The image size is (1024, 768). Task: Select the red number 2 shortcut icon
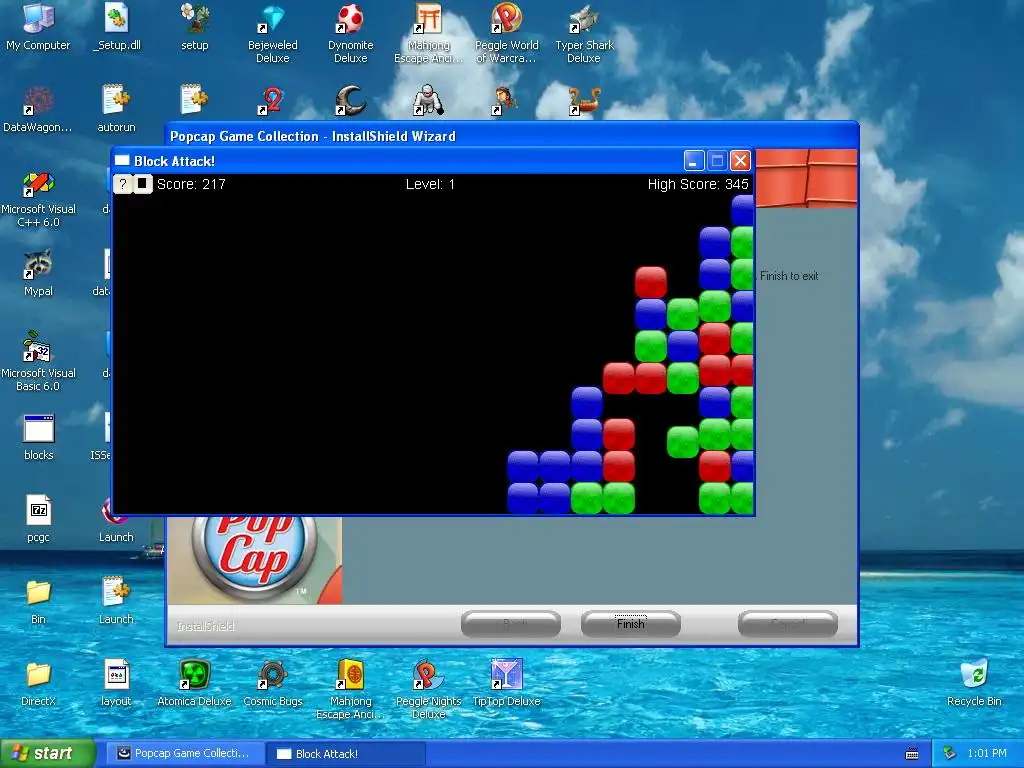(272, 101)
